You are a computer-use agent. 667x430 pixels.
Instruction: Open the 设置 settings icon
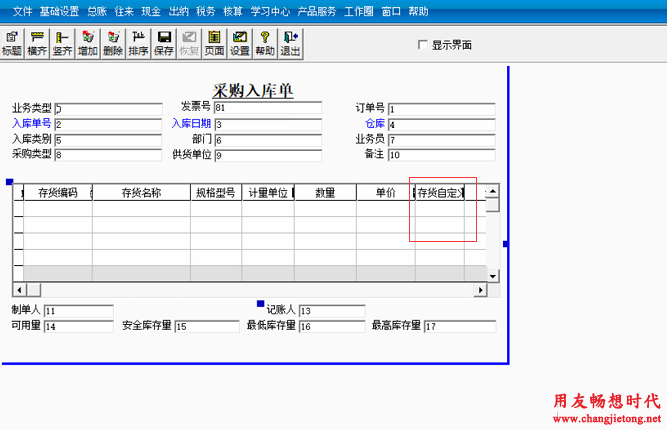coord(239,44)
